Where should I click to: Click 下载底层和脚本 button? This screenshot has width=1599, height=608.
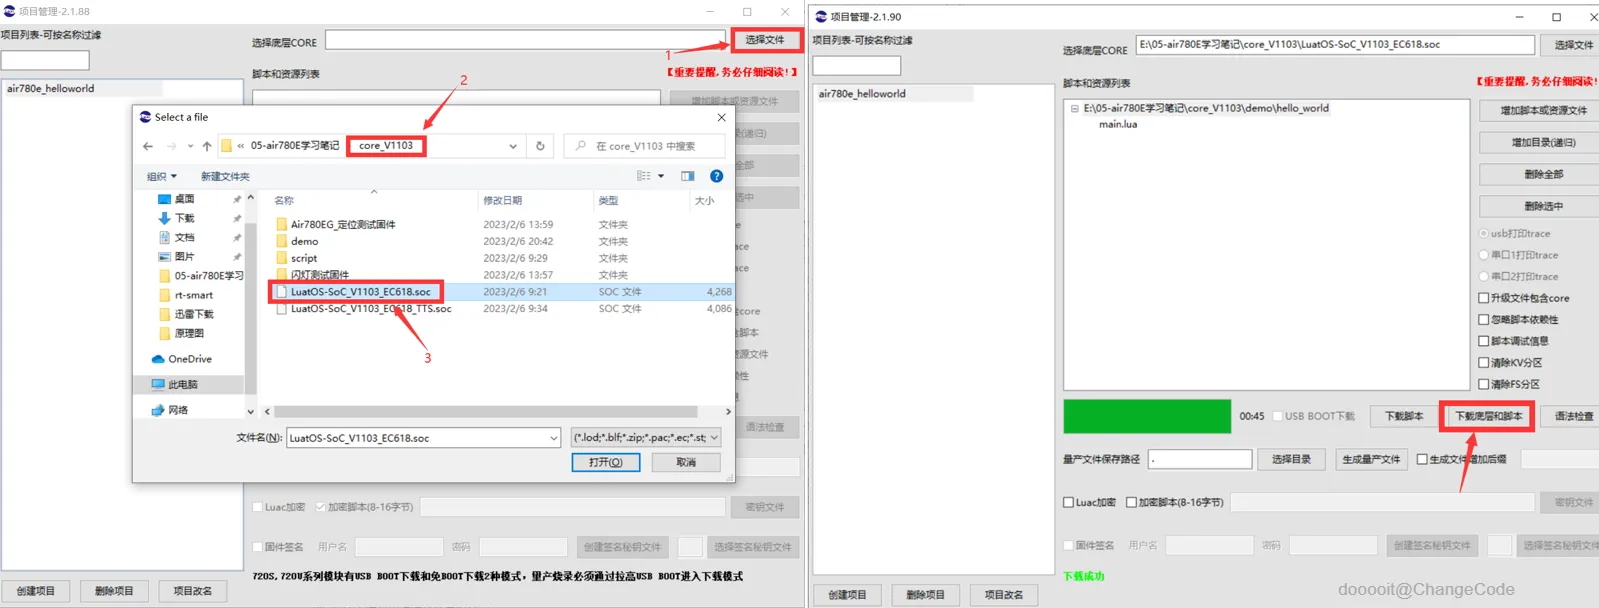[1488, 416]
